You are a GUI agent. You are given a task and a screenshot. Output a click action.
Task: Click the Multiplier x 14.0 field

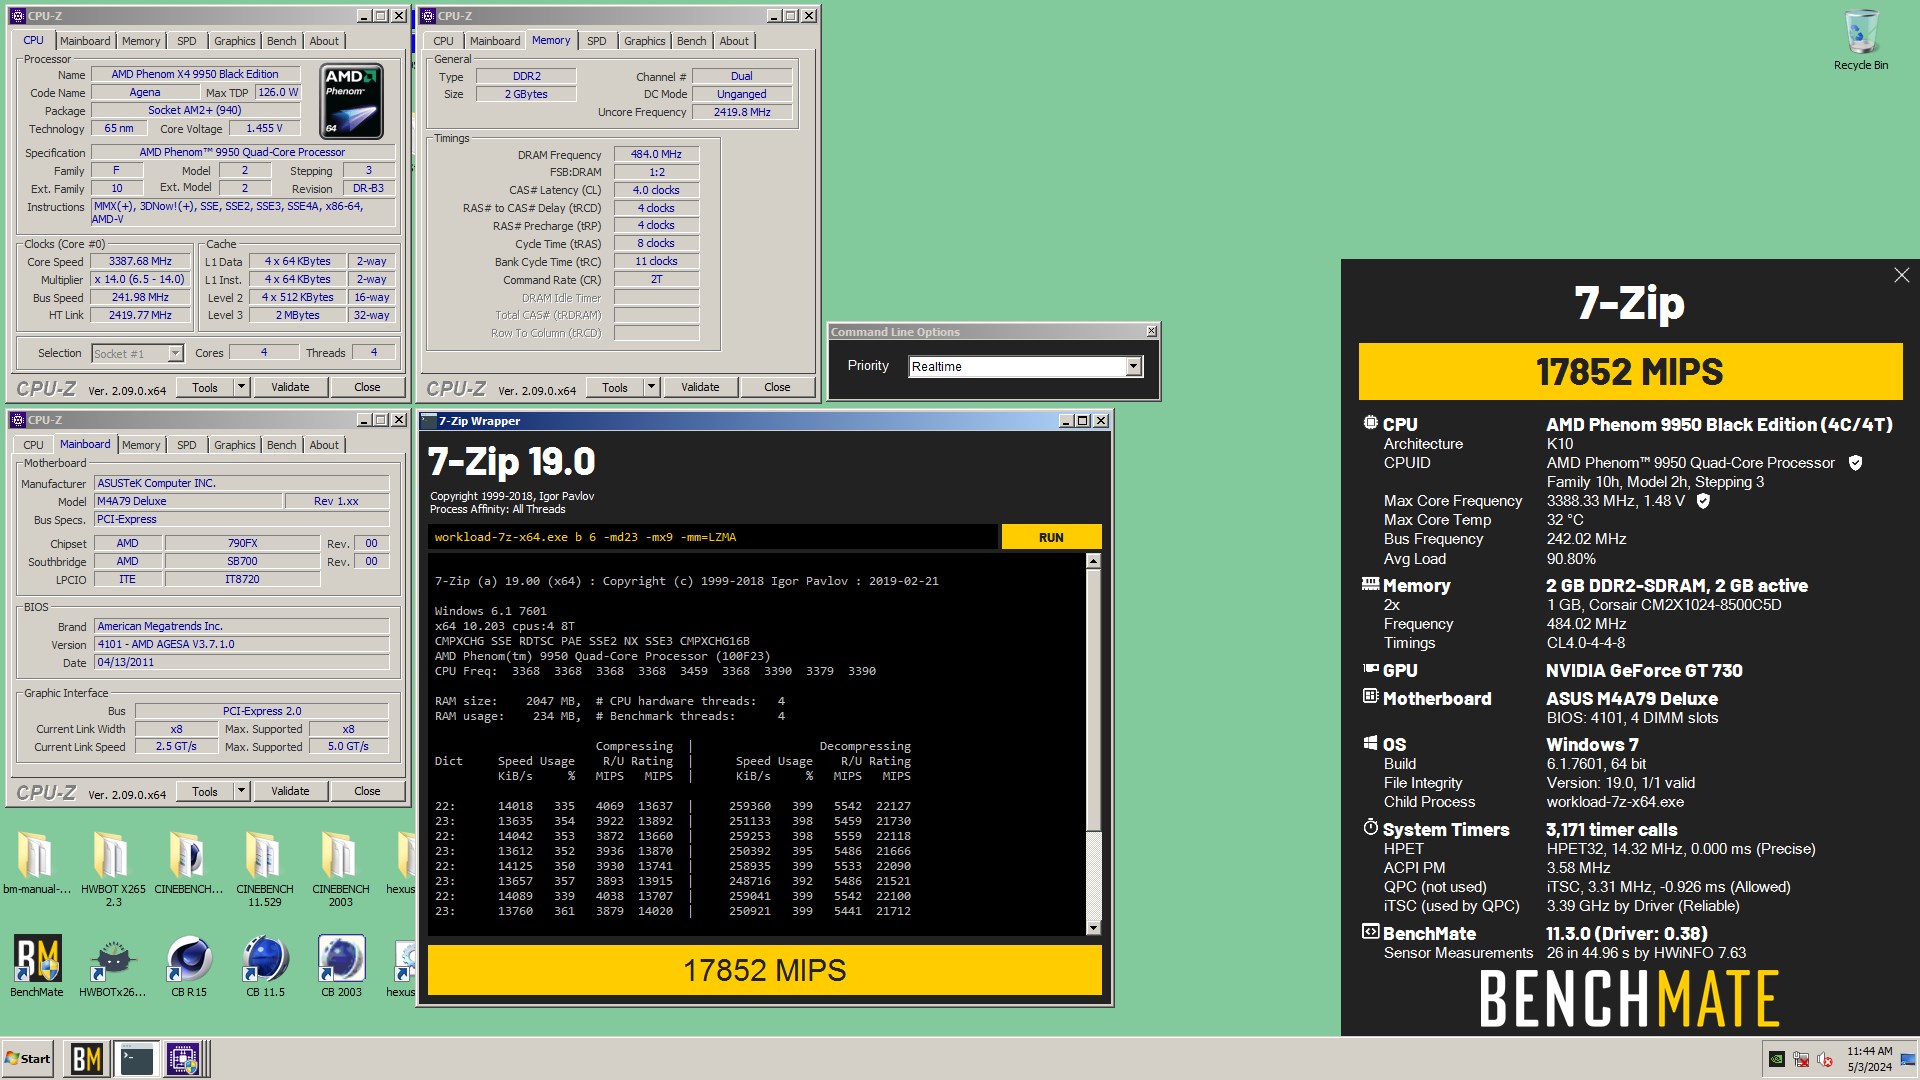[x=140, y=279]
